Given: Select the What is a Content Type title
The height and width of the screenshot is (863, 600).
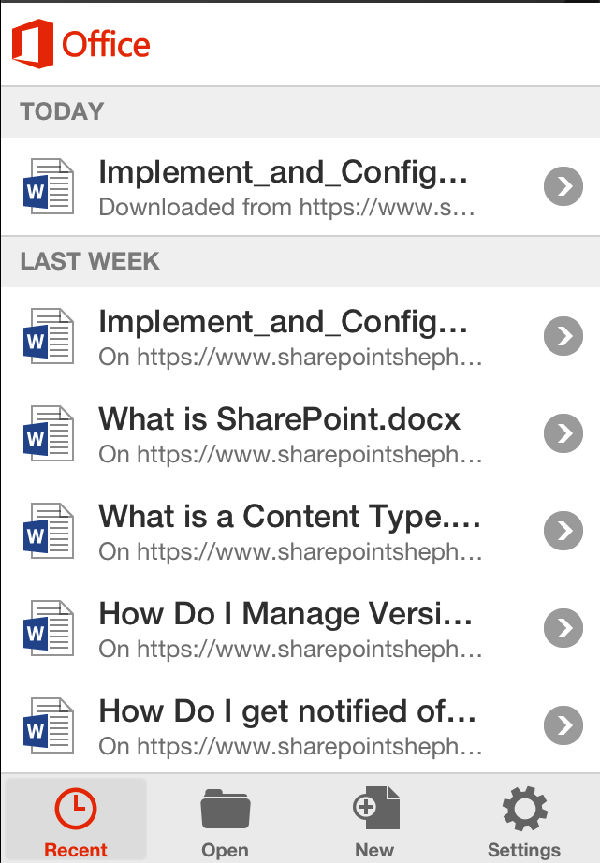Looking at the screenshot, I should 289,516.
